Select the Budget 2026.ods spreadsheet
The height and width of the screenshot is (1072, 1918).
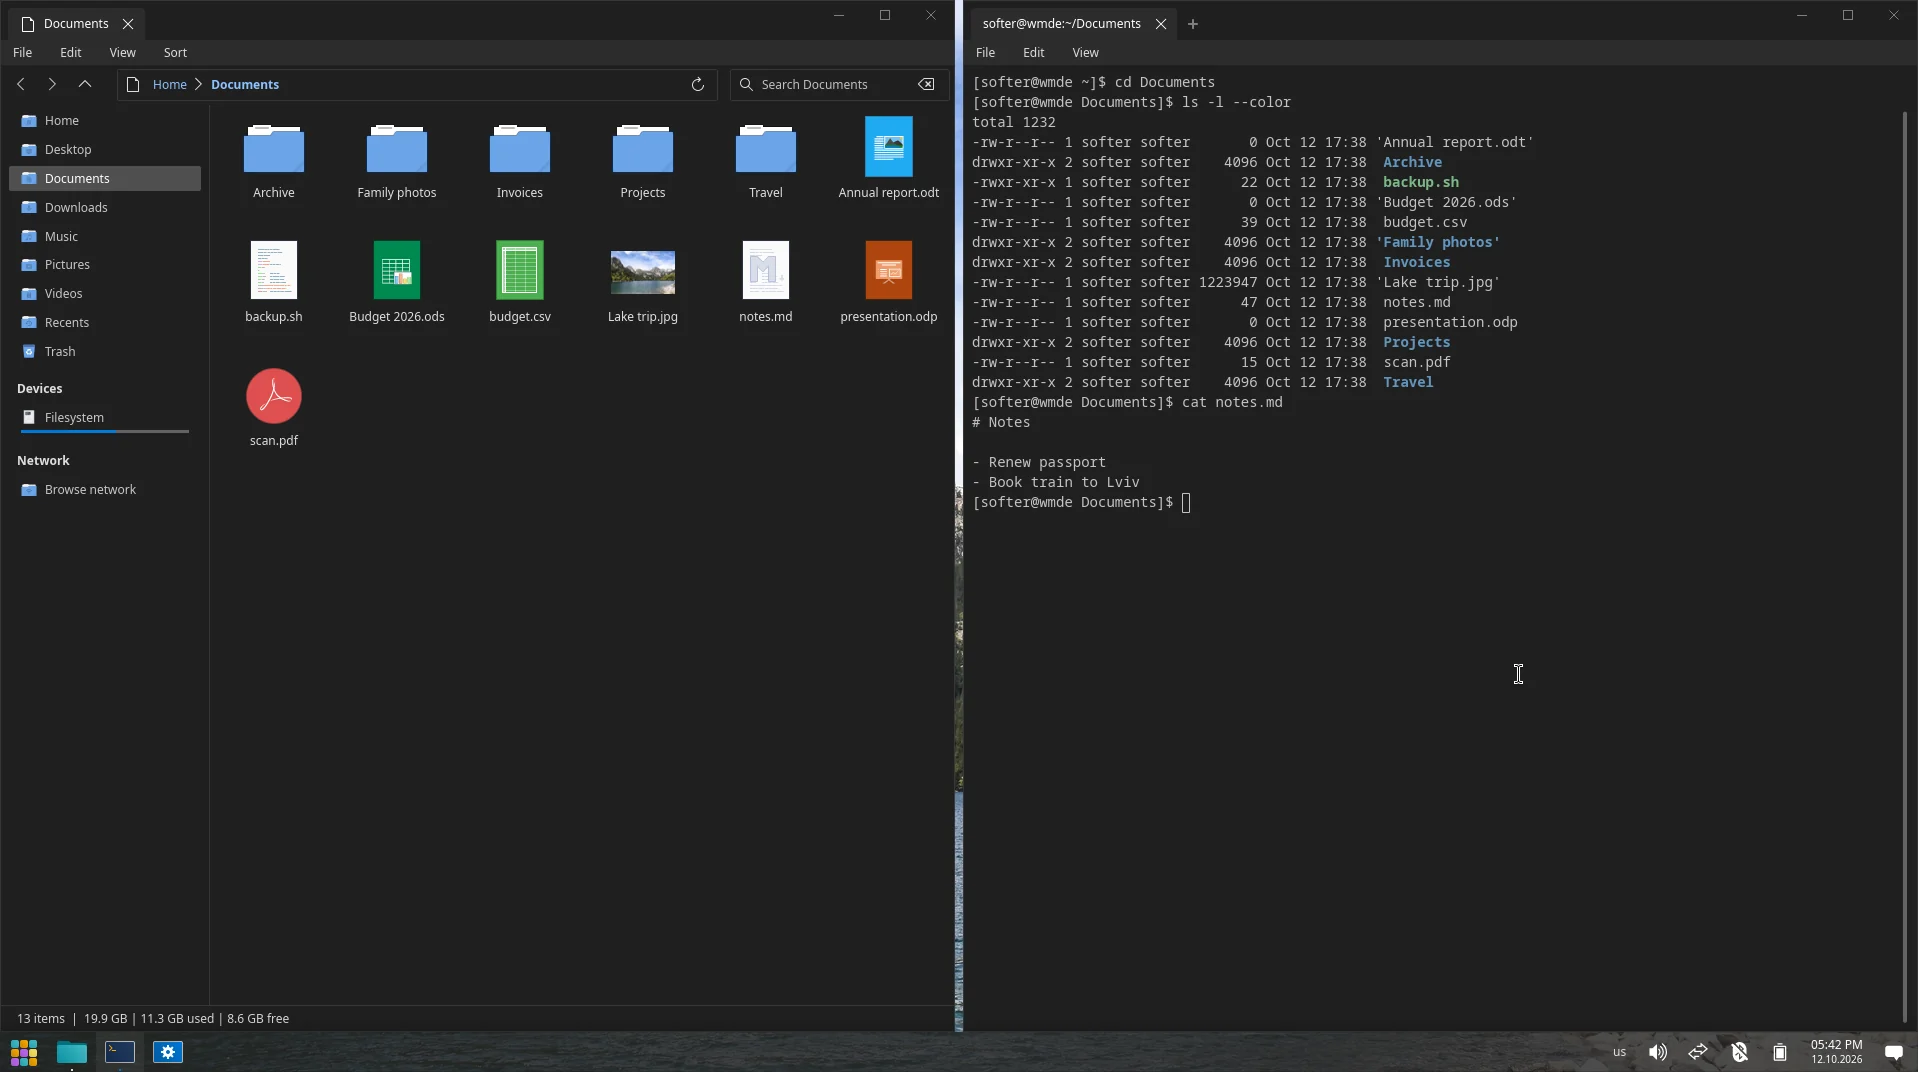click(x=397, y=270)
